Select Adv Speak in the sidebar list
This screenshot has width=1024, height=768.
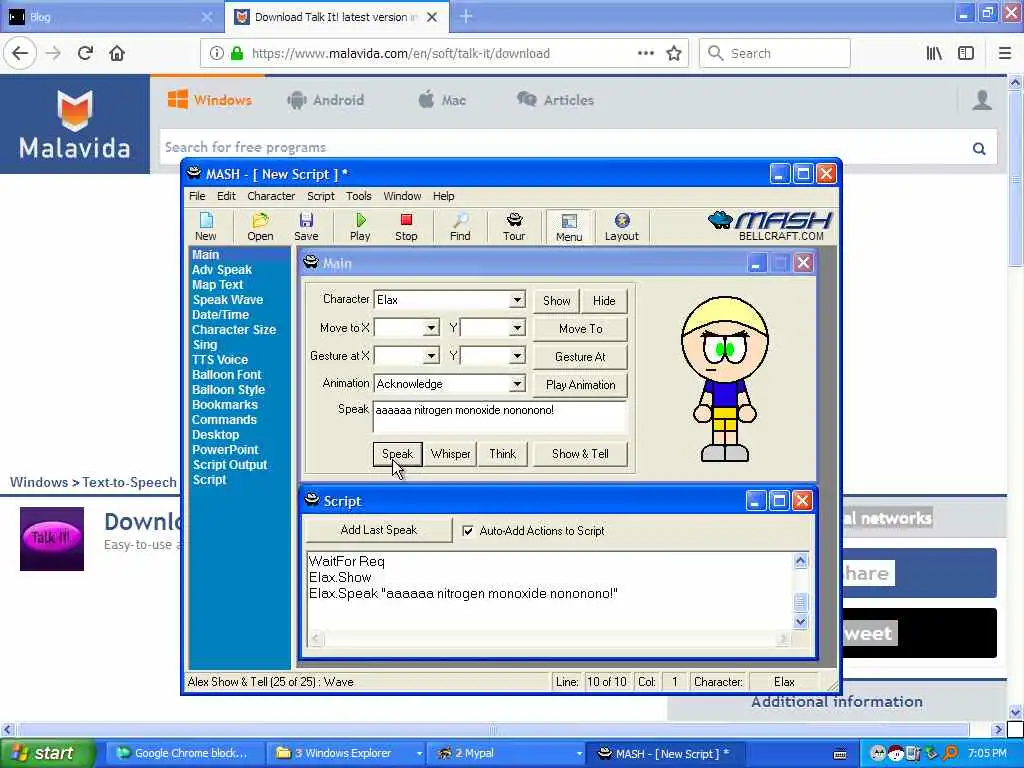tap(222, 270)
